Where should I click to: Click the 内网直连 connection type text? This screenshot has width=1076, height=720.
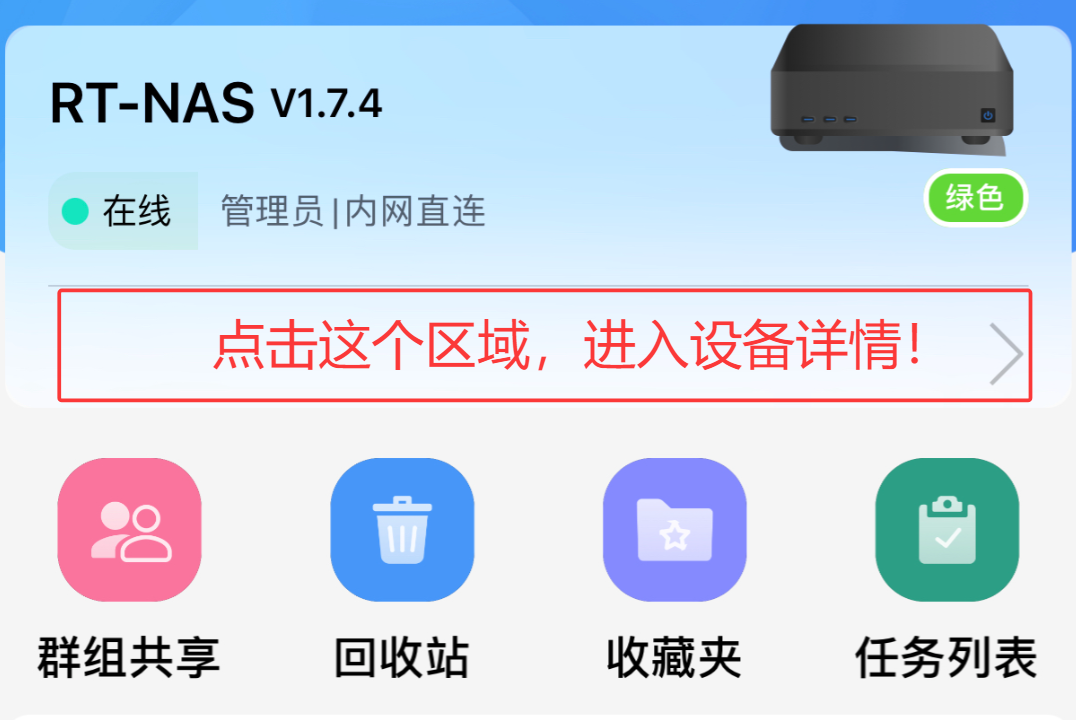(415, 211)
